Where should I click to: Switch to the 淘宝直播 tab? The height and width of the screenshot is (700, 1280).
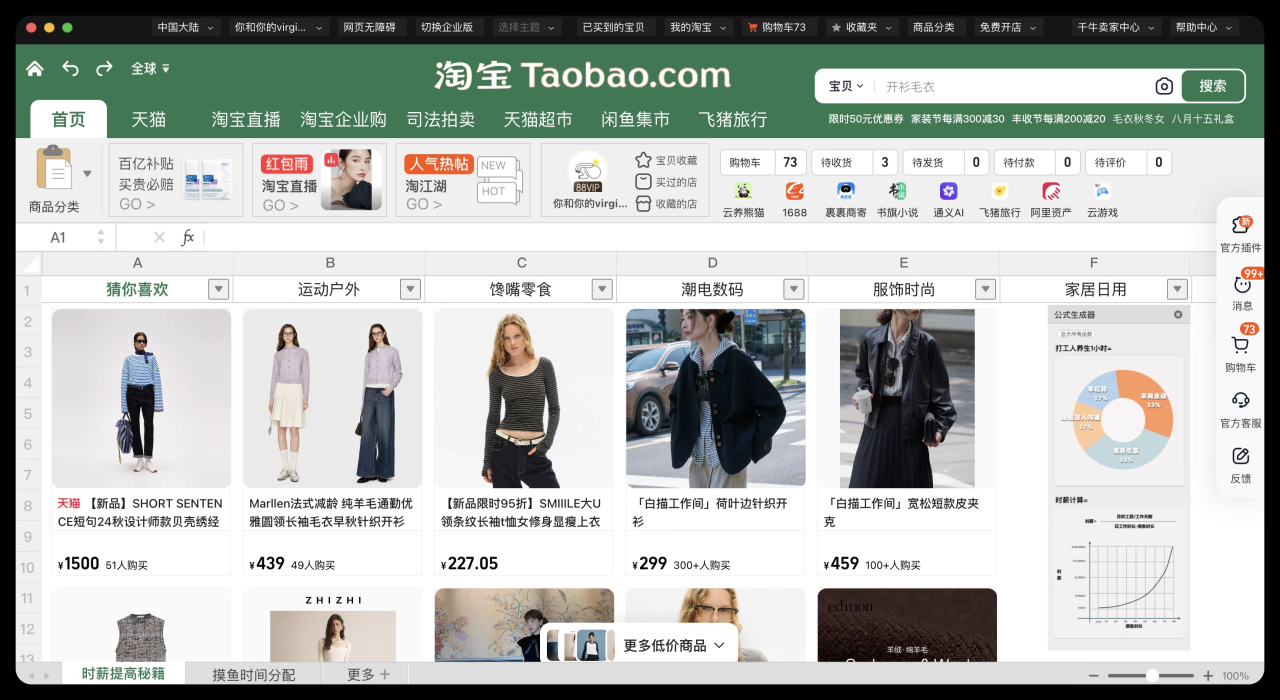pyautogui.click(x=246, y=119)
